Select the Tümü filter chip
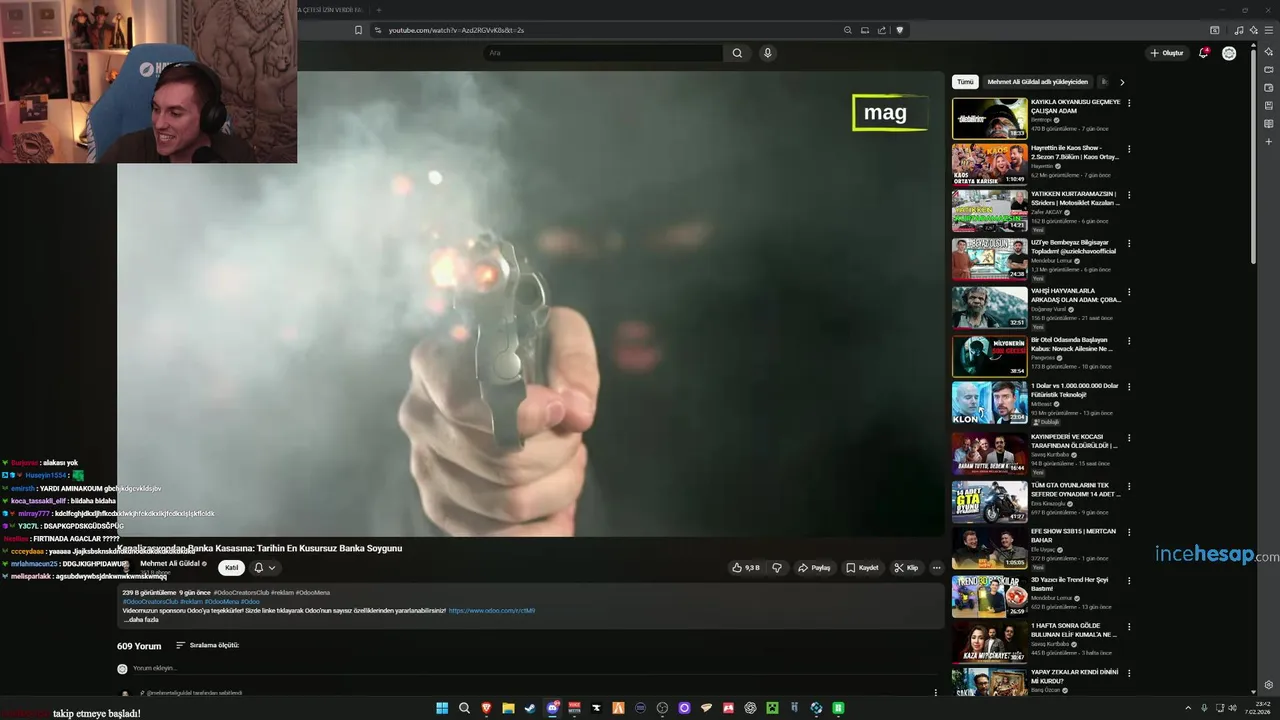This screenshot has height=720, width=1280. (965, 82)
